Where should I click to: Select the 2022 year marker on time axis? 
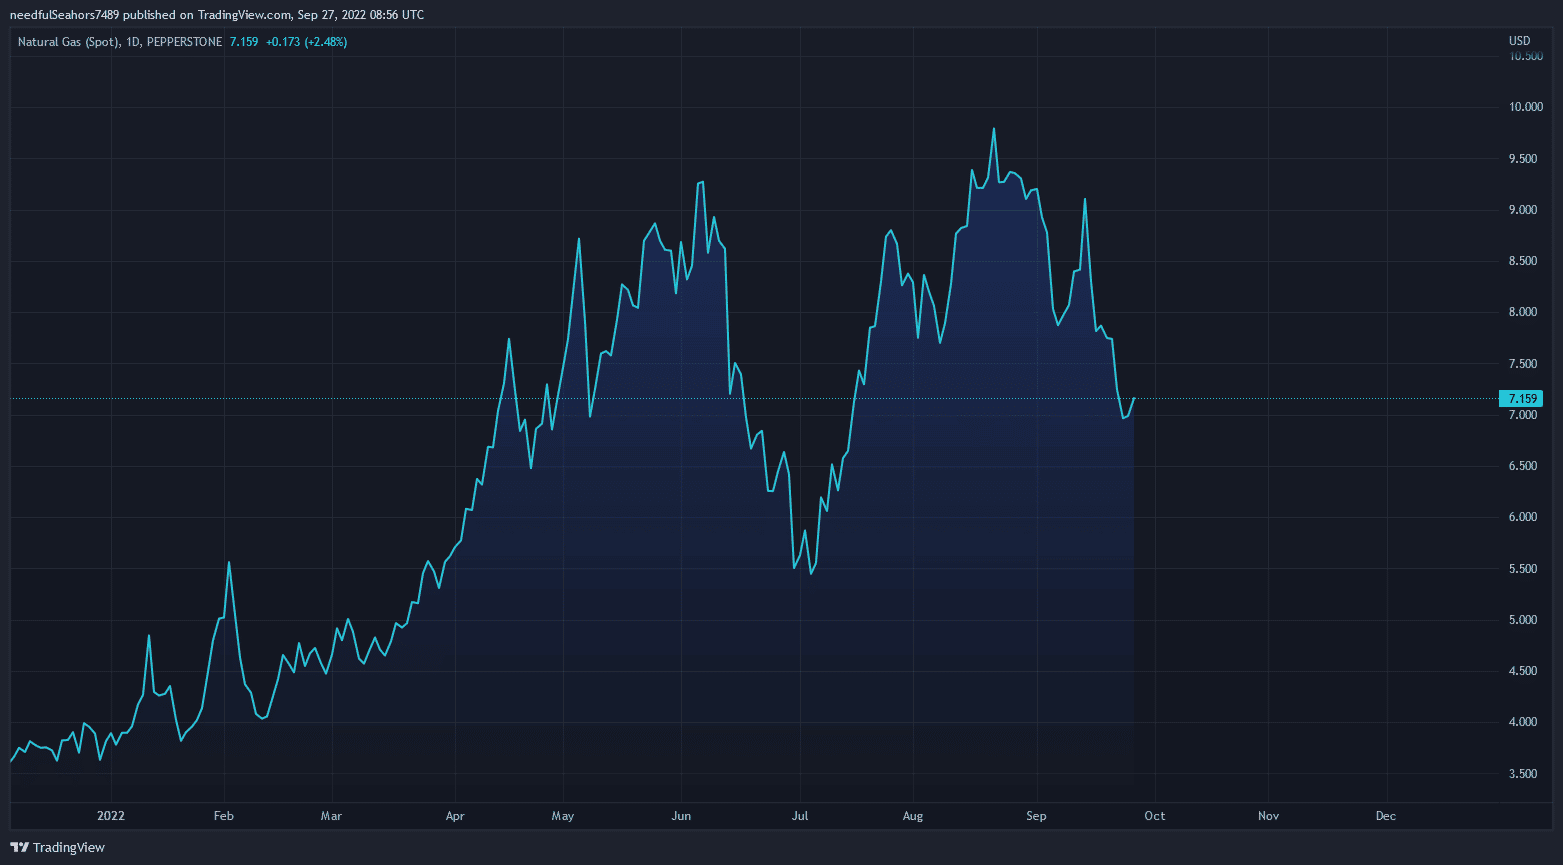coord(110,816)
